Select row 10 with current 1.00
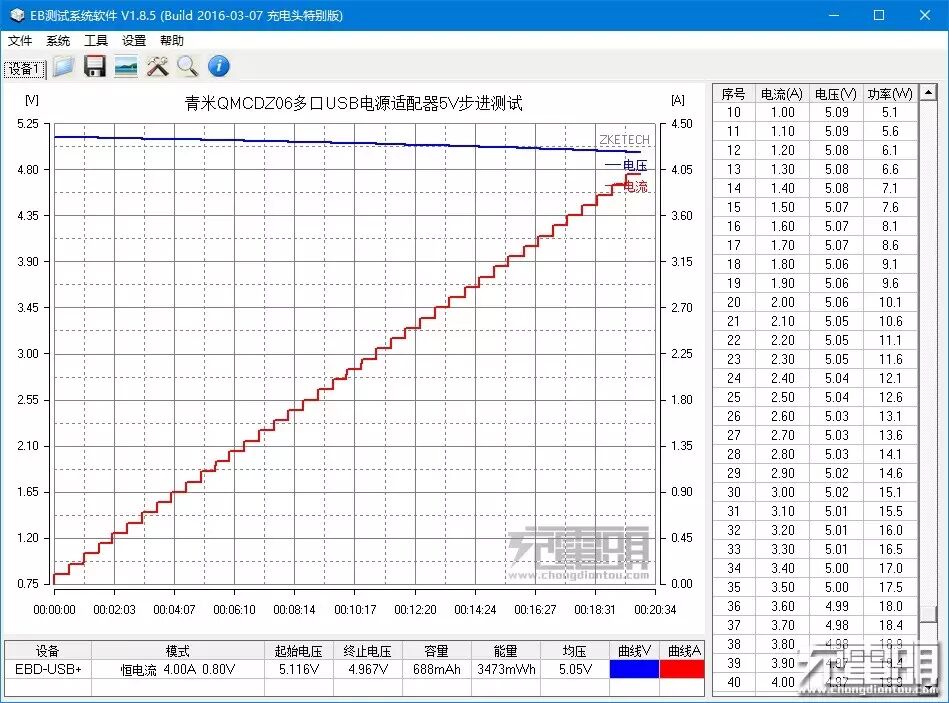Viewport: 949px width, 703px height. point(815,113)
